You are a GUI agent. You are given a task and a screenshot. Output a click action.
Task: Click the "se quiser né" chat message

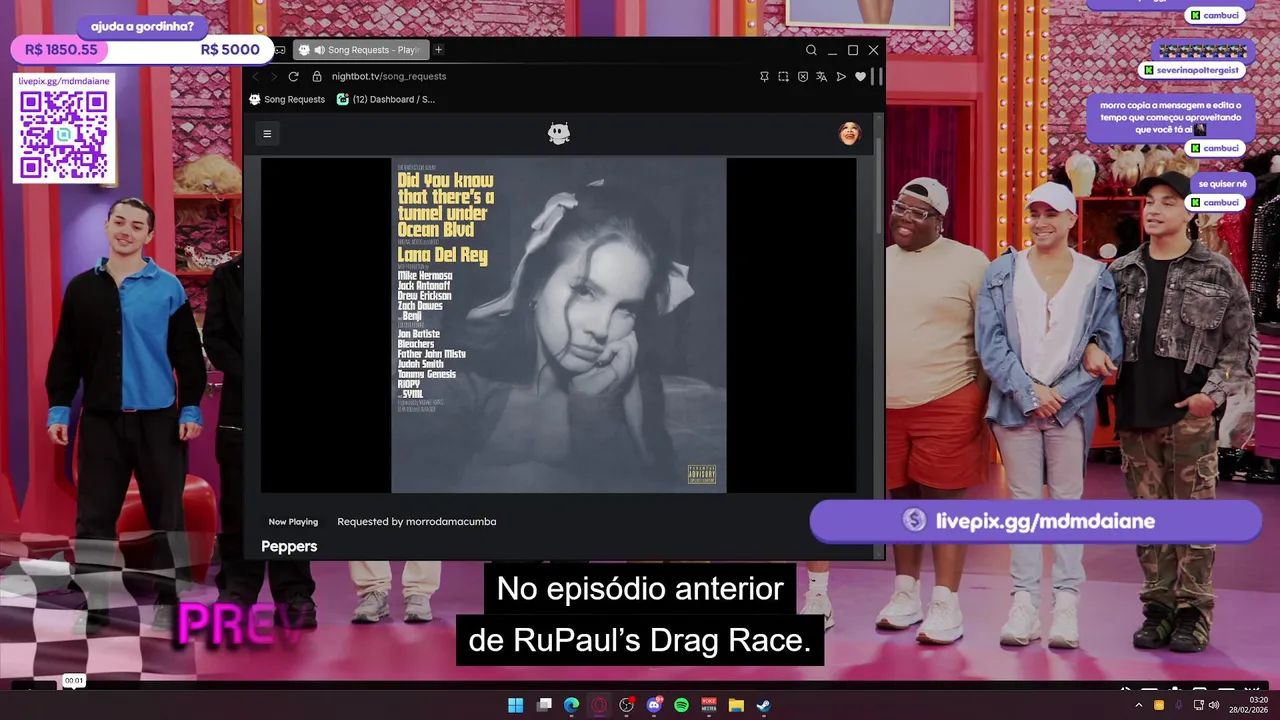click(x=1222, y=184)
